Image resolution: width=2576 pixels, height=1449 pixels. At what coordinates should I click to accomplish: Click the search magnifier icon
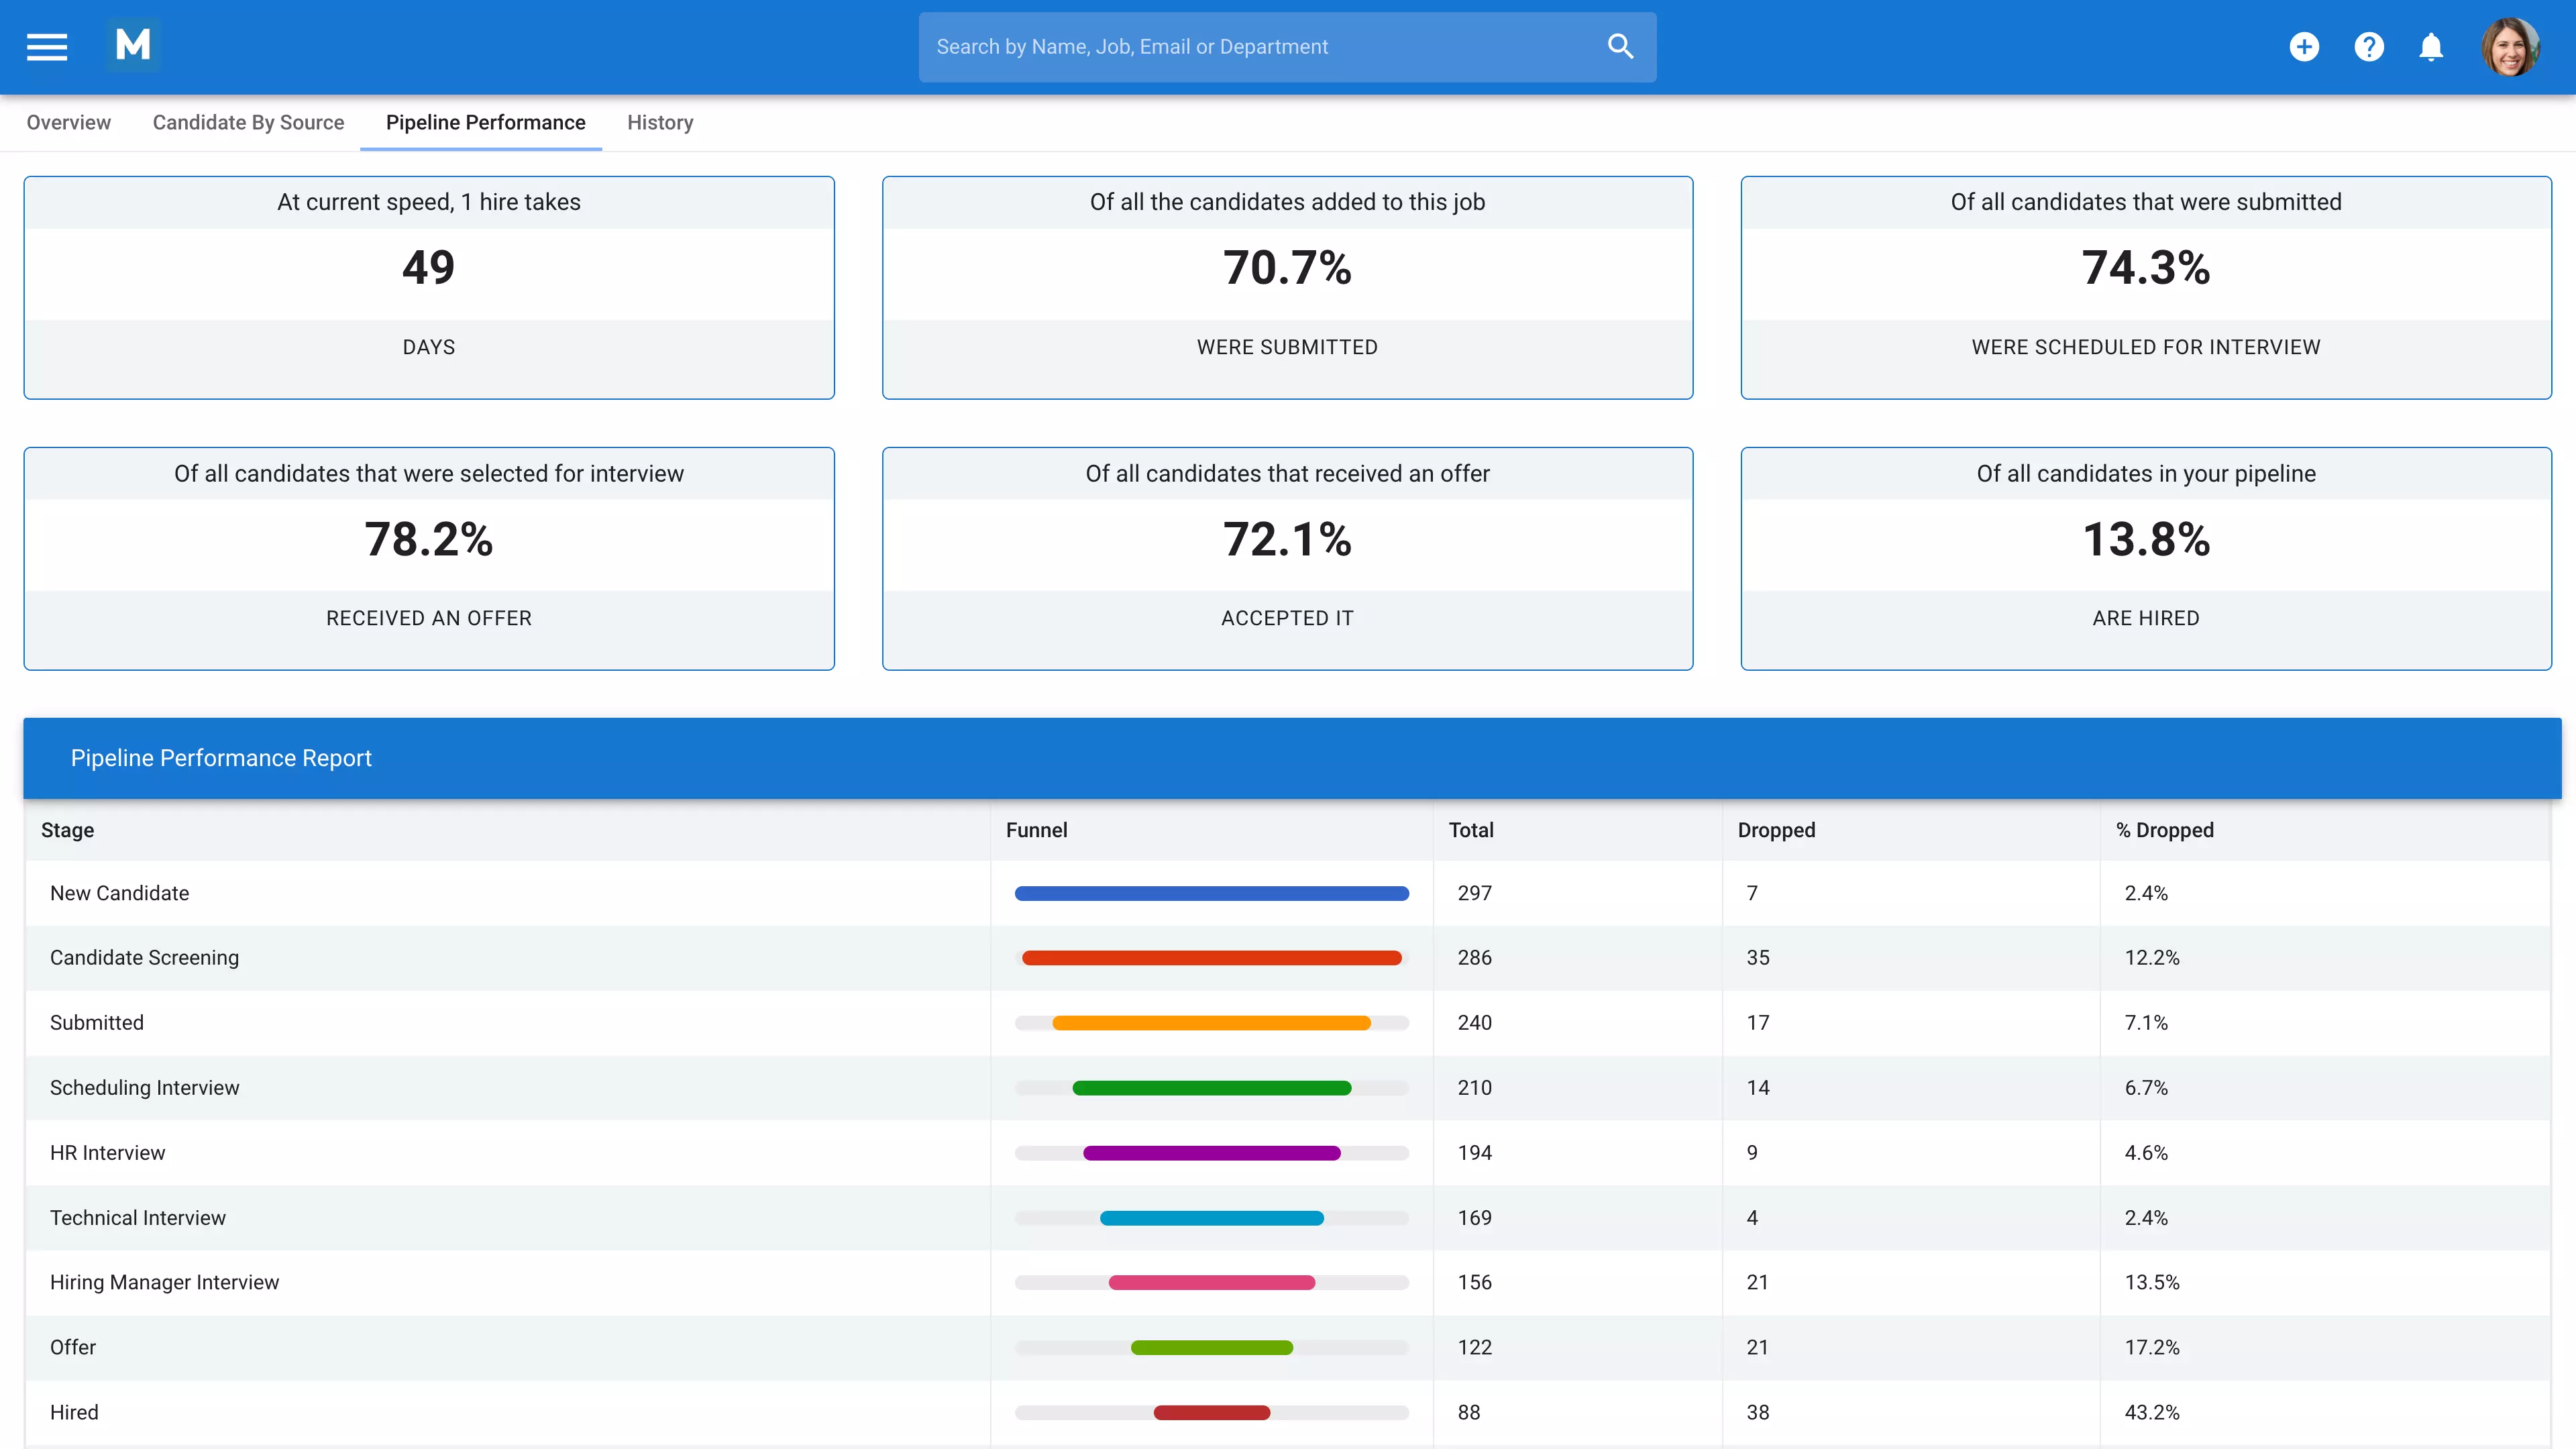pyautogui.click(x=1620, y=46)
